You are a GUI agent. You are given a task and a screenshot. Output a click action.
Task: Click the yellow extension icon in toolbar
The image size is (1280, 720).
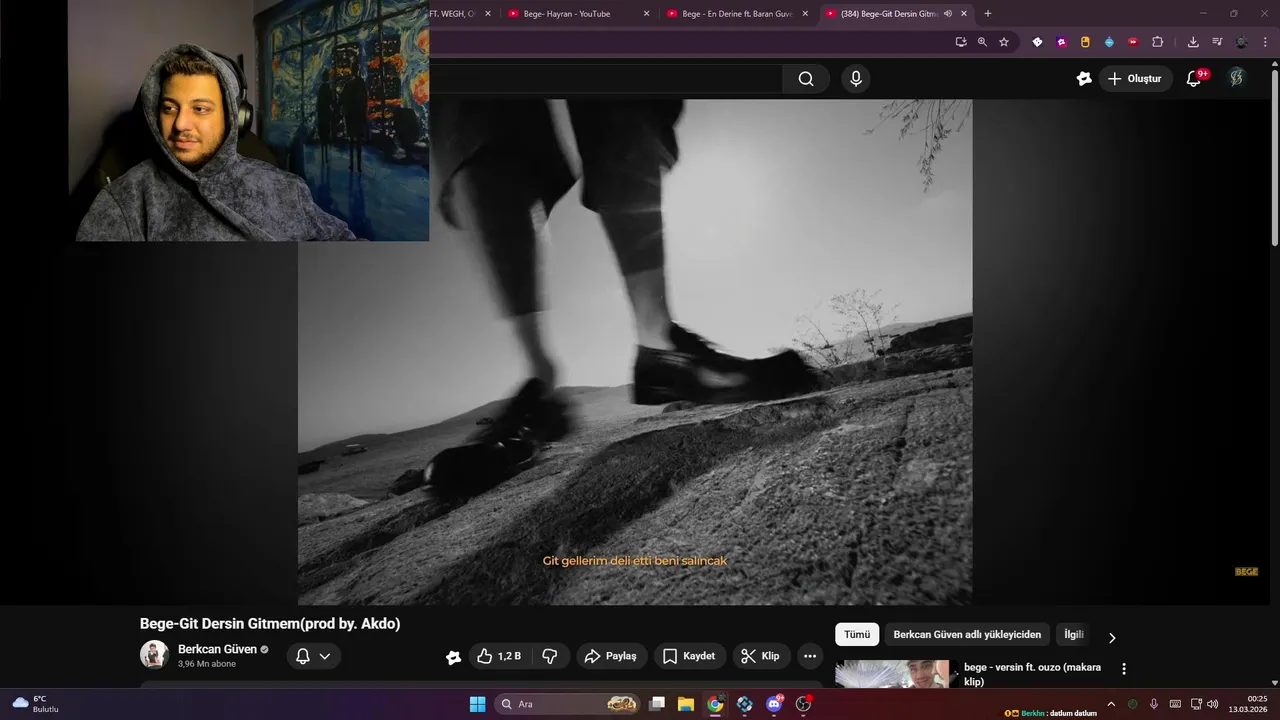click(1085, 42)
